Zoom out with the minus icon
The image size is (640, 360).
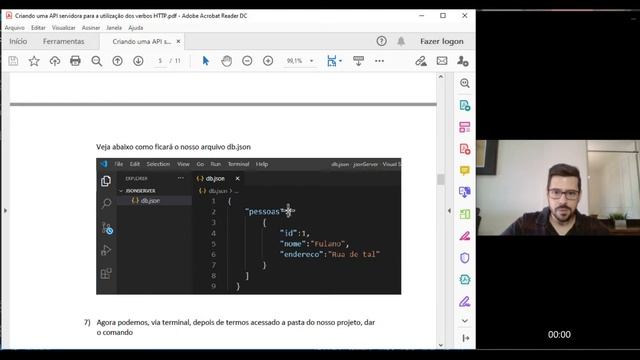[x=247, y=61]
